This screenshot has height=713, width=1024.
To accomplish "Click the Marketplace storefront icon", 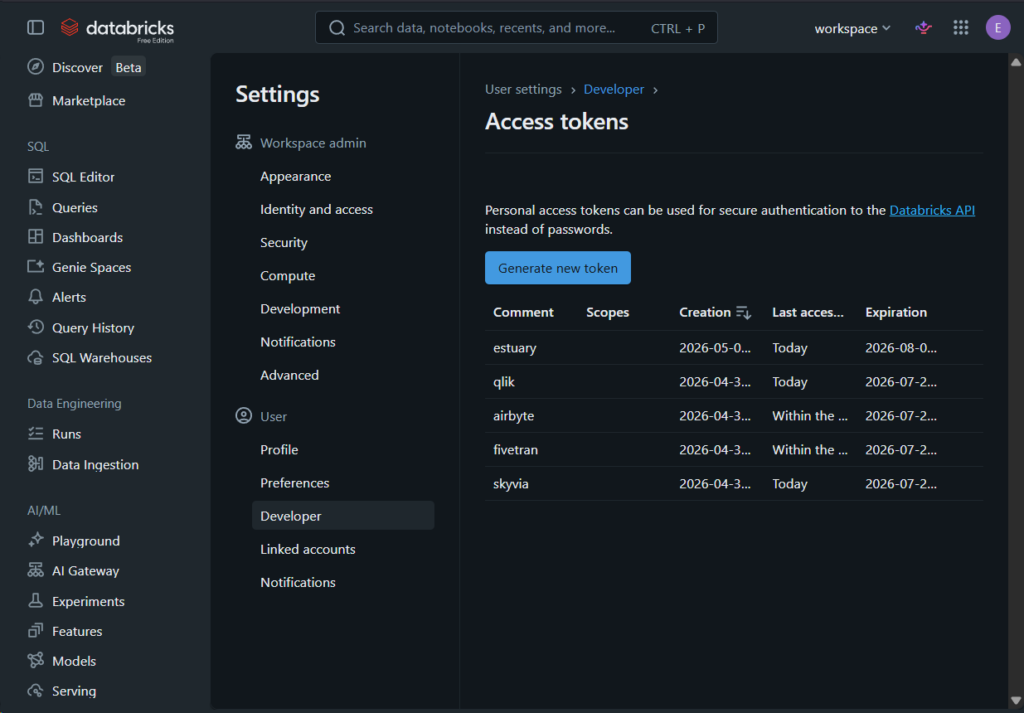I will (35, 101).
